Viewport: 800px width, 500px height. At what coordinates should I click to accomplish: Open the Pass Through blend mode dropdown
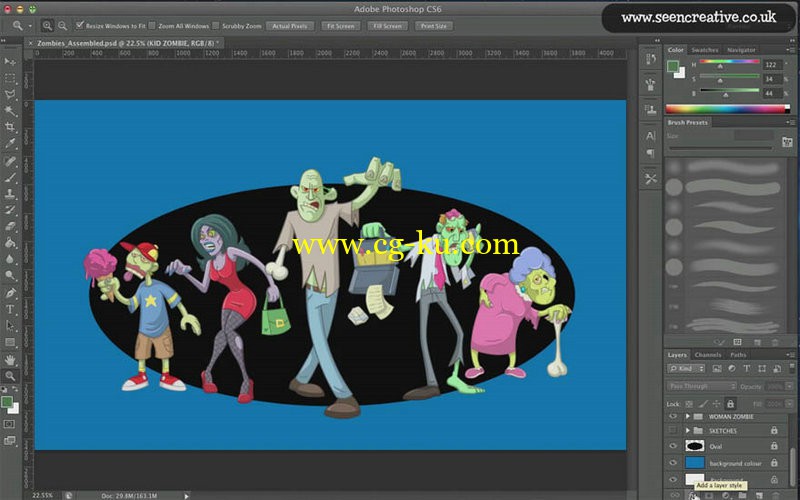pyautogui.click(x=702, y=386)
